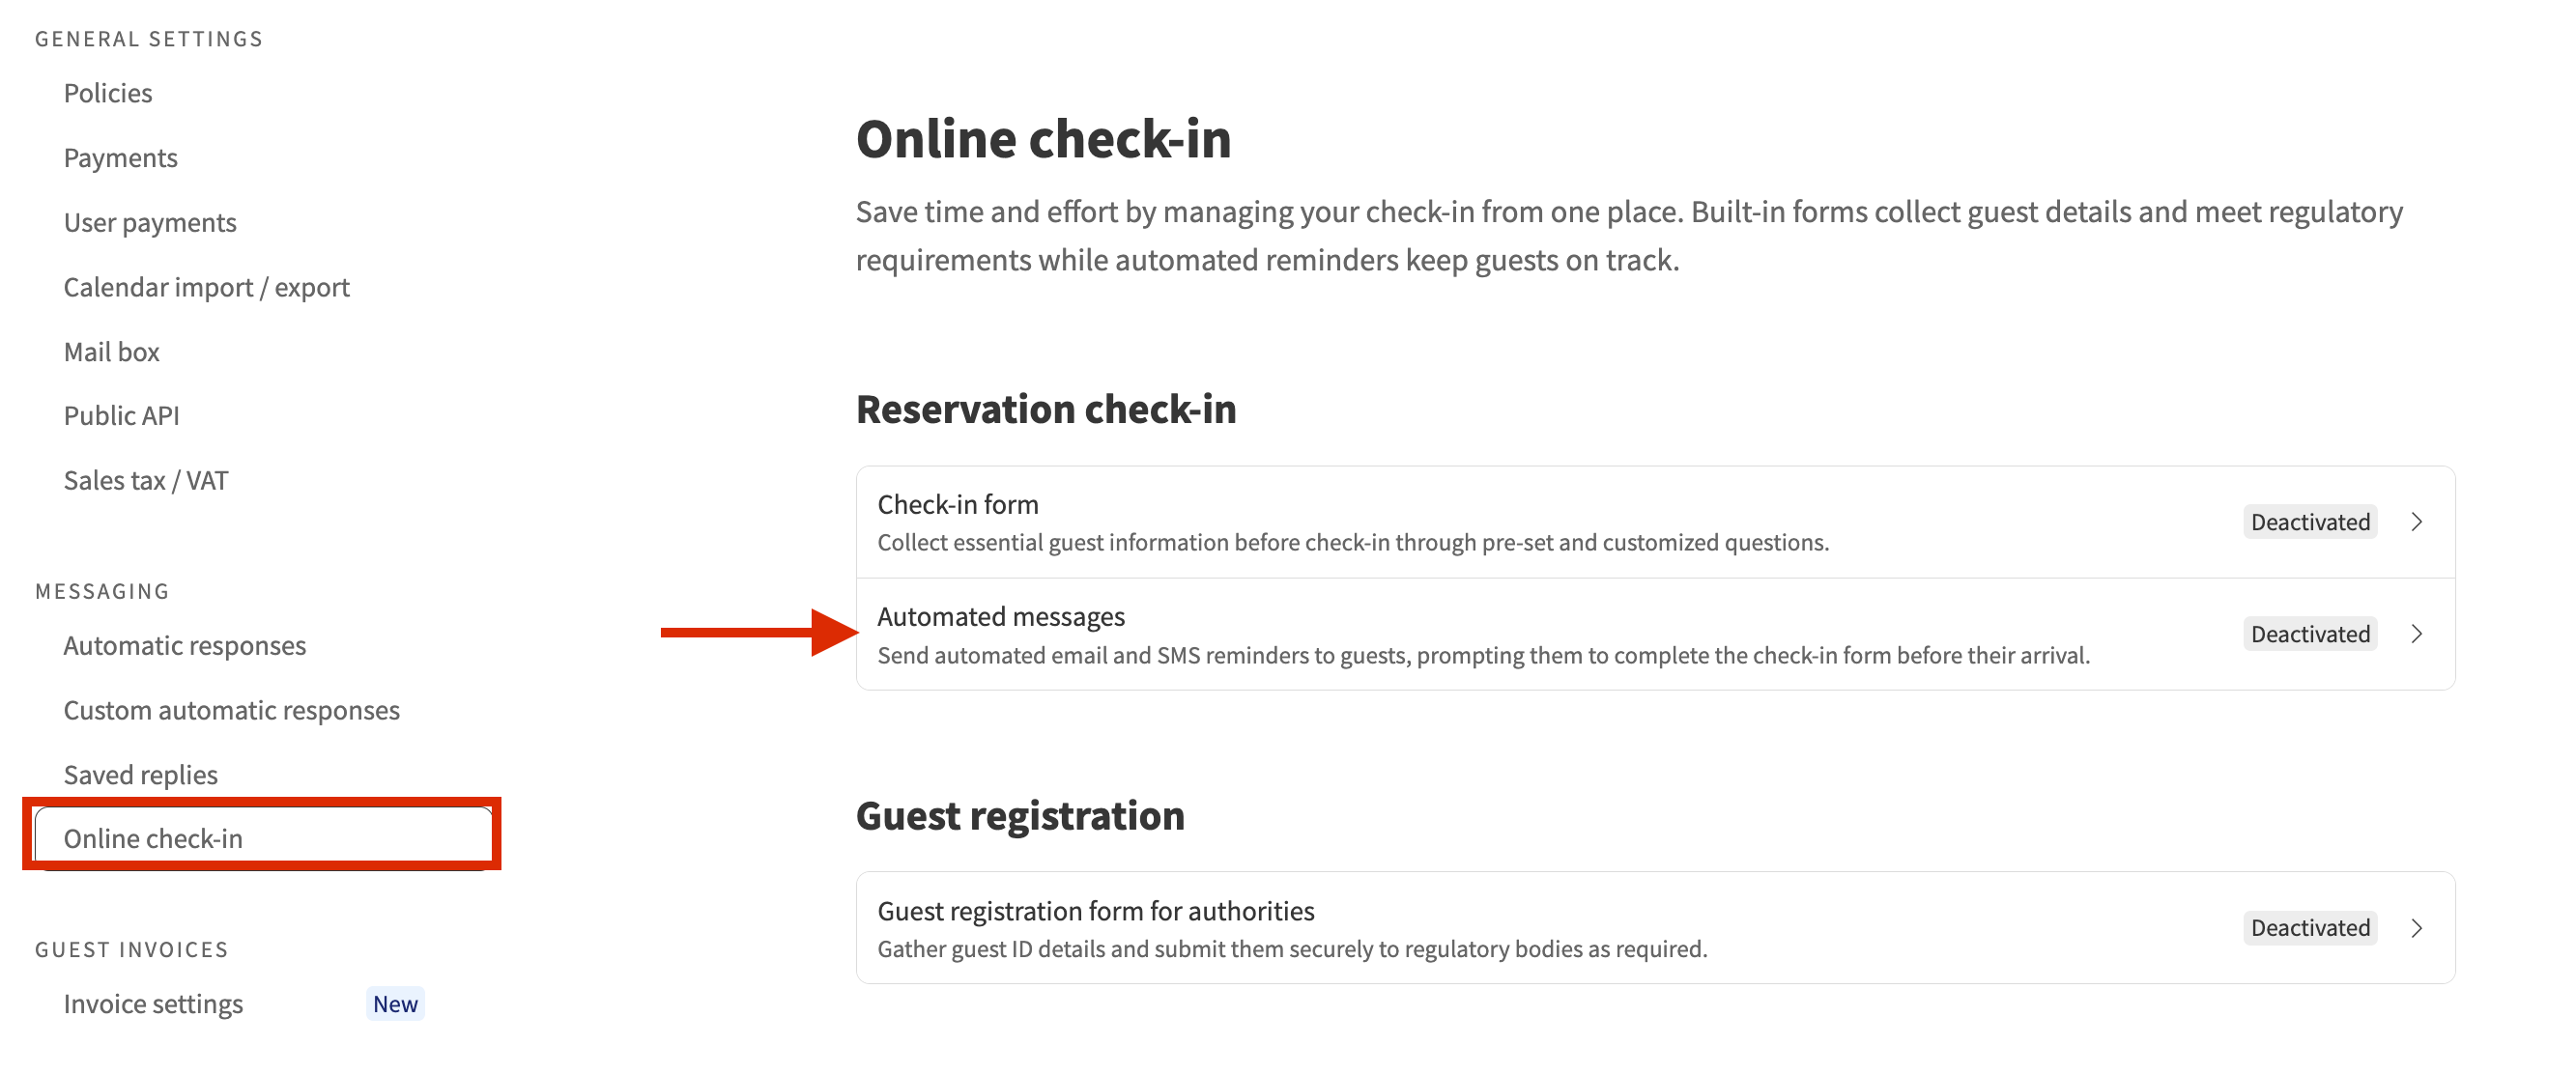Go to Payments settings
Image resolution: width=2576 pixels, height=1074 pixels.
(x=120, y=158)
